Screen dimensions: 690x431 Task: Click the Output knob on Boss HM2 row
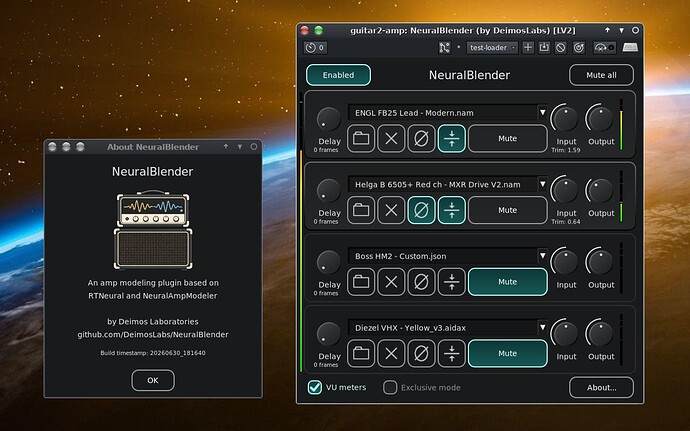(x=600, y=262)
